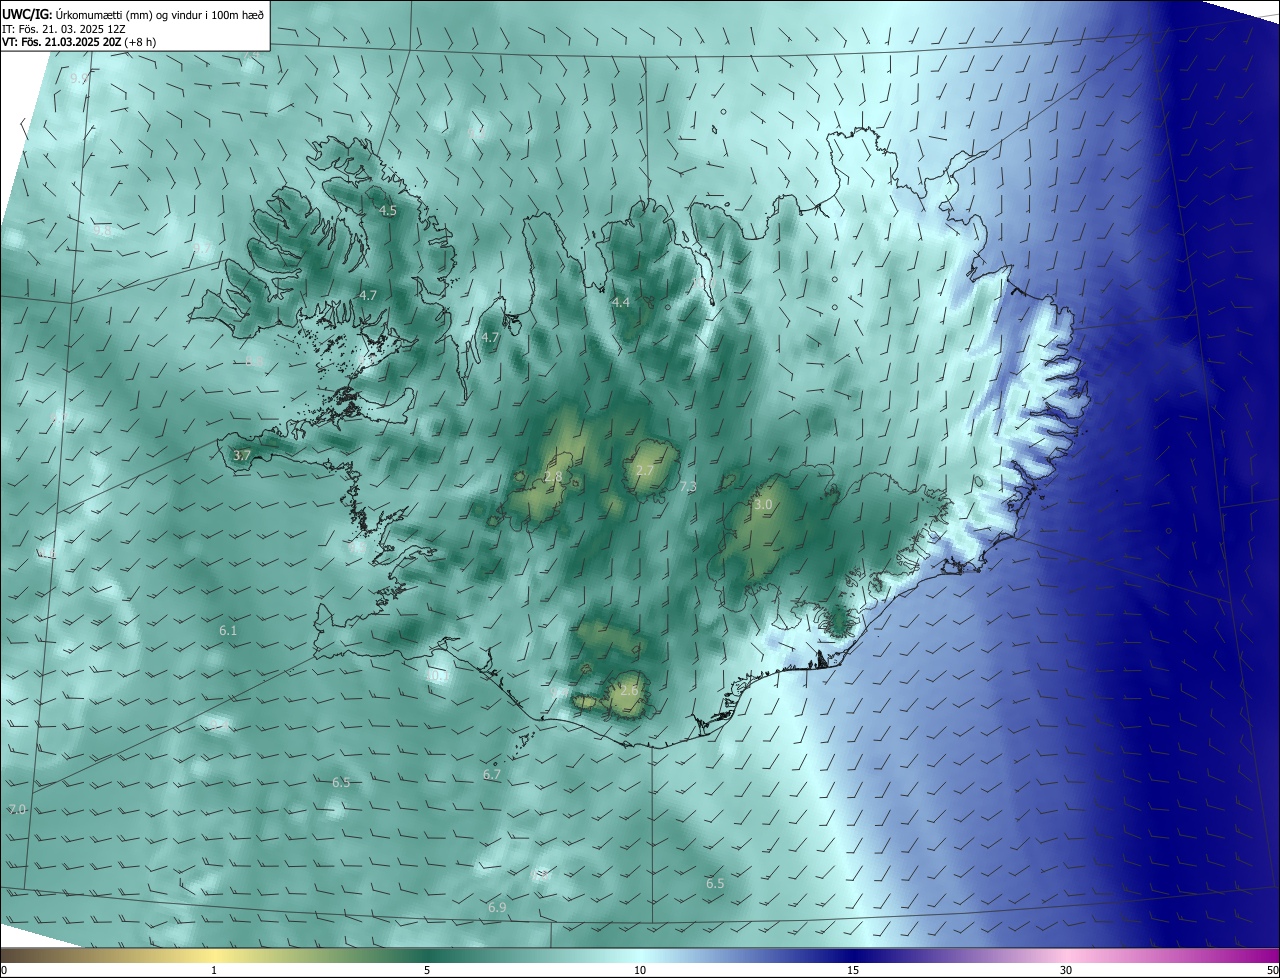
Task: Click the 4.4 value on the map
Action: pyautogui.click(x=621, y=302)
